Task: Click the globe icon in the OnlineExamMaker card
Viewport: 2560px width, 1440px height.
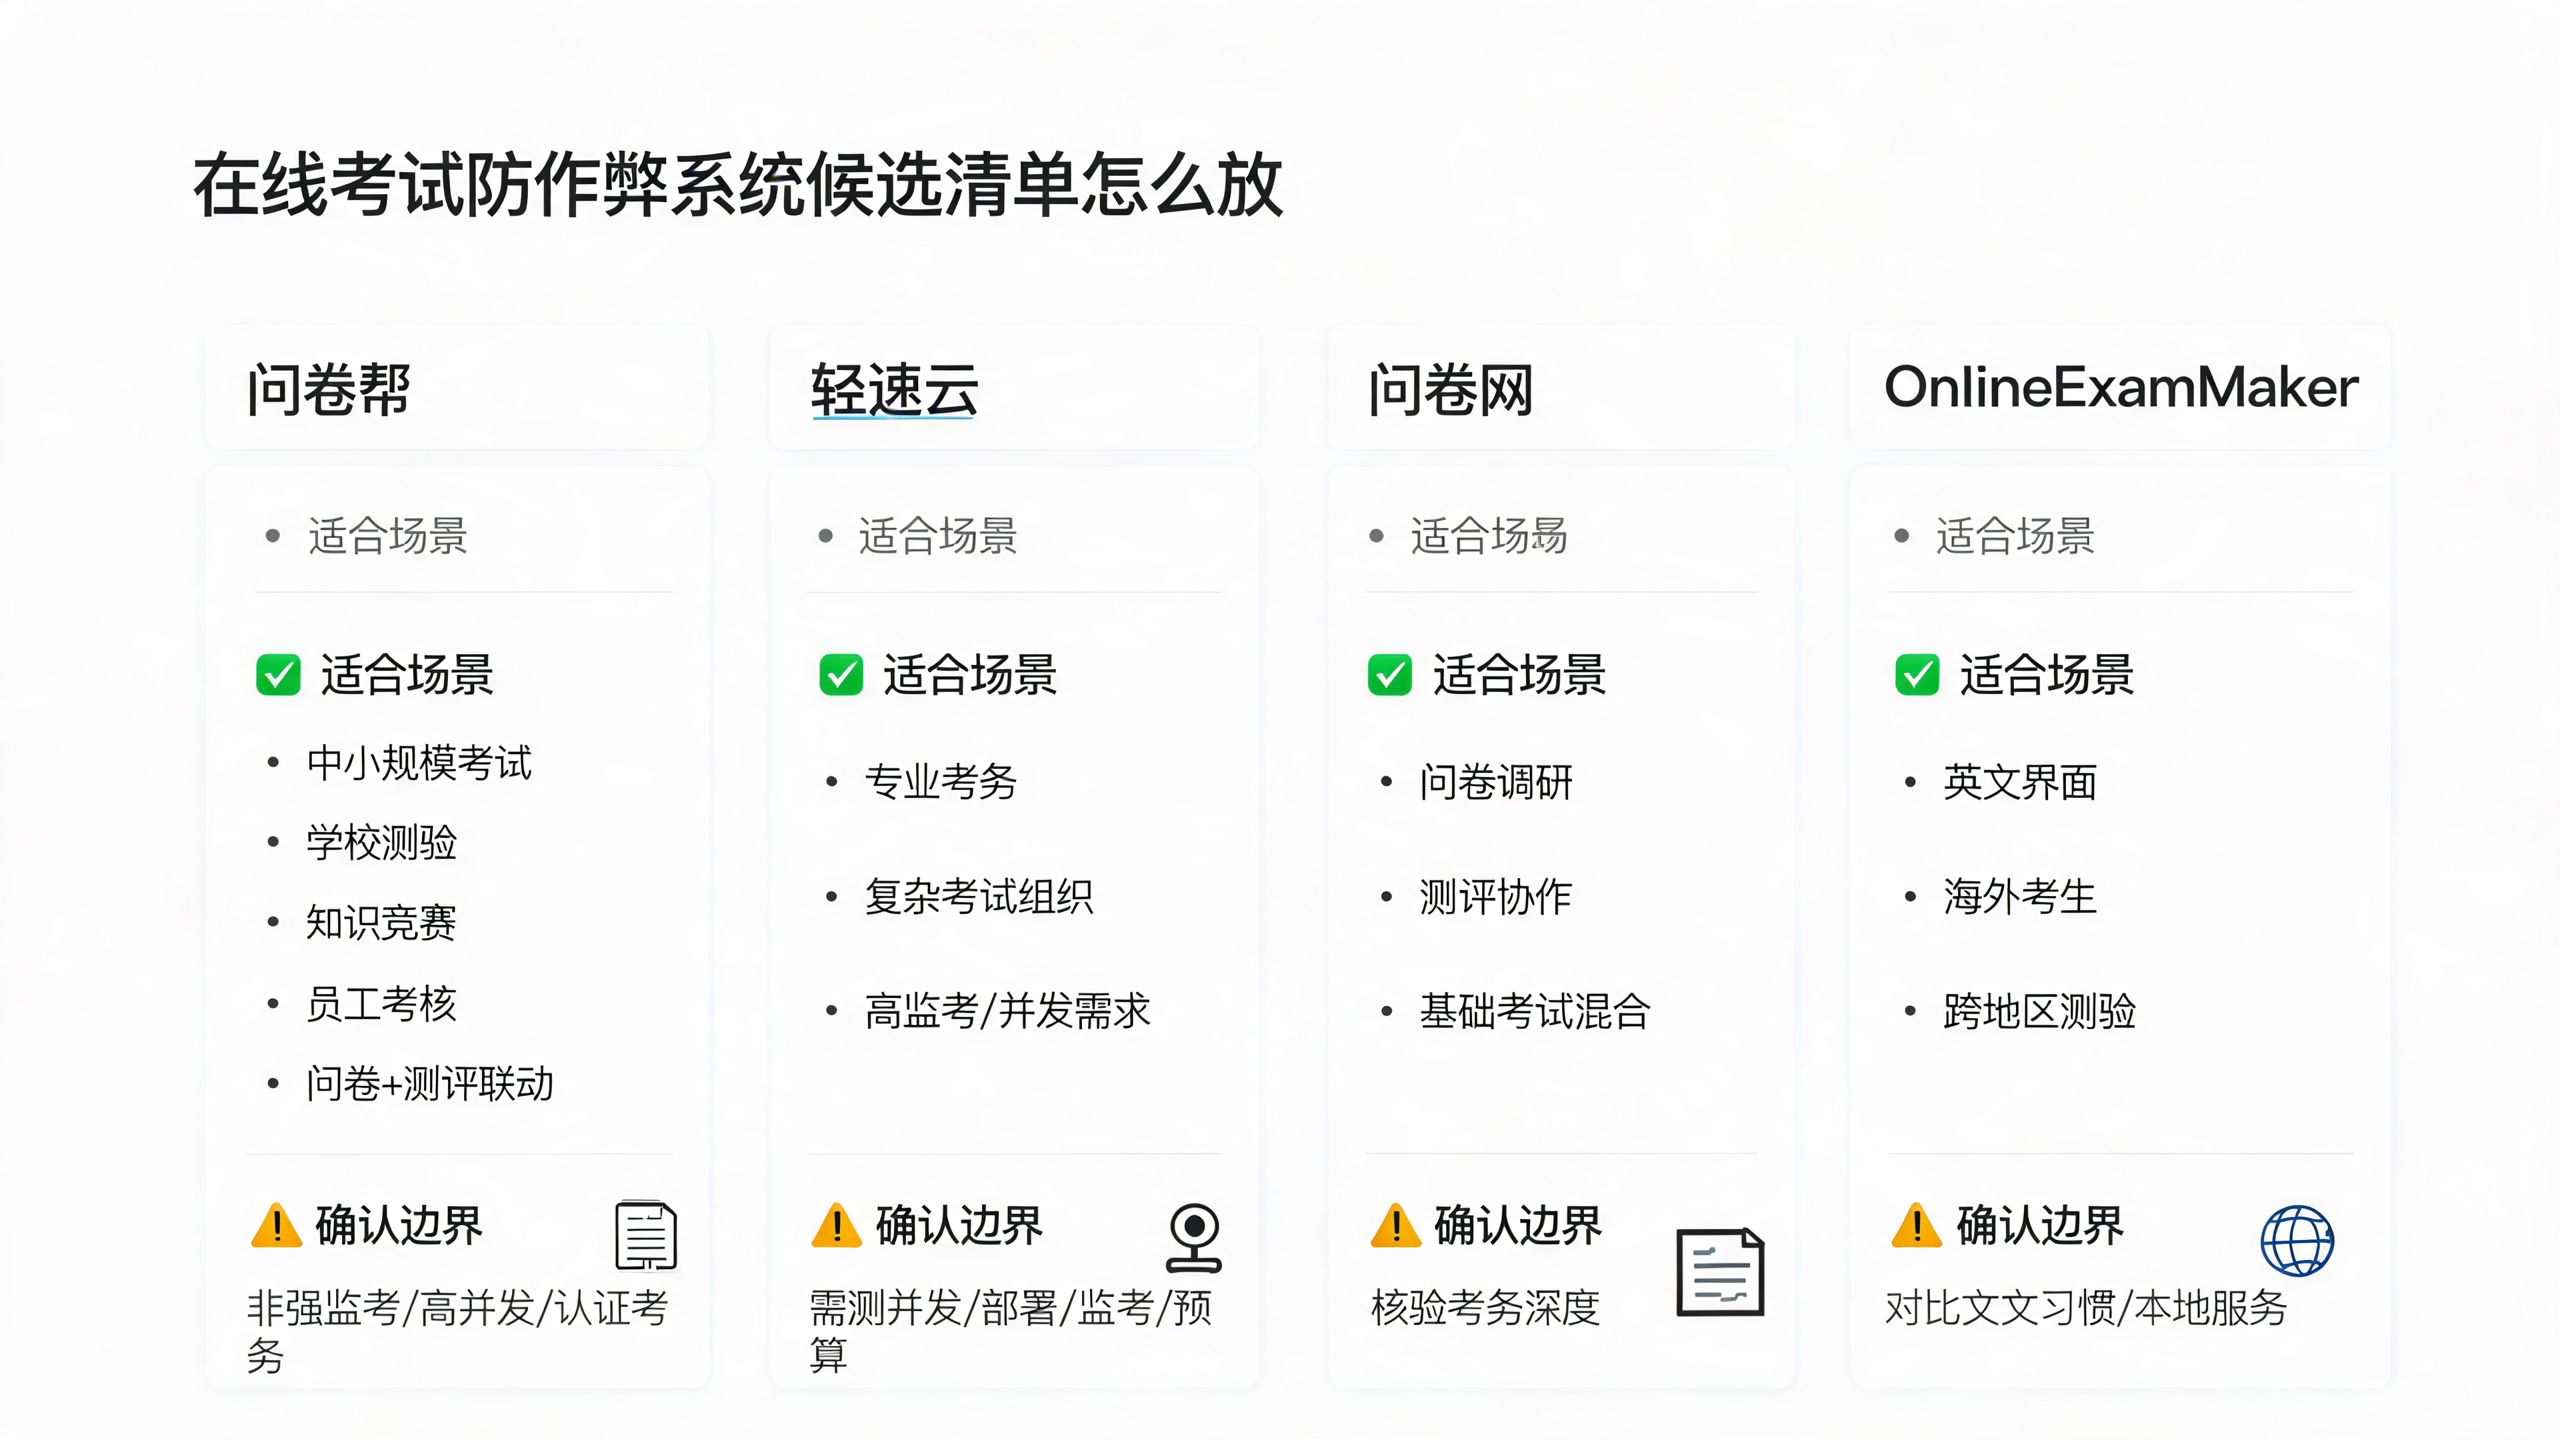Action: point(2297,1241)
